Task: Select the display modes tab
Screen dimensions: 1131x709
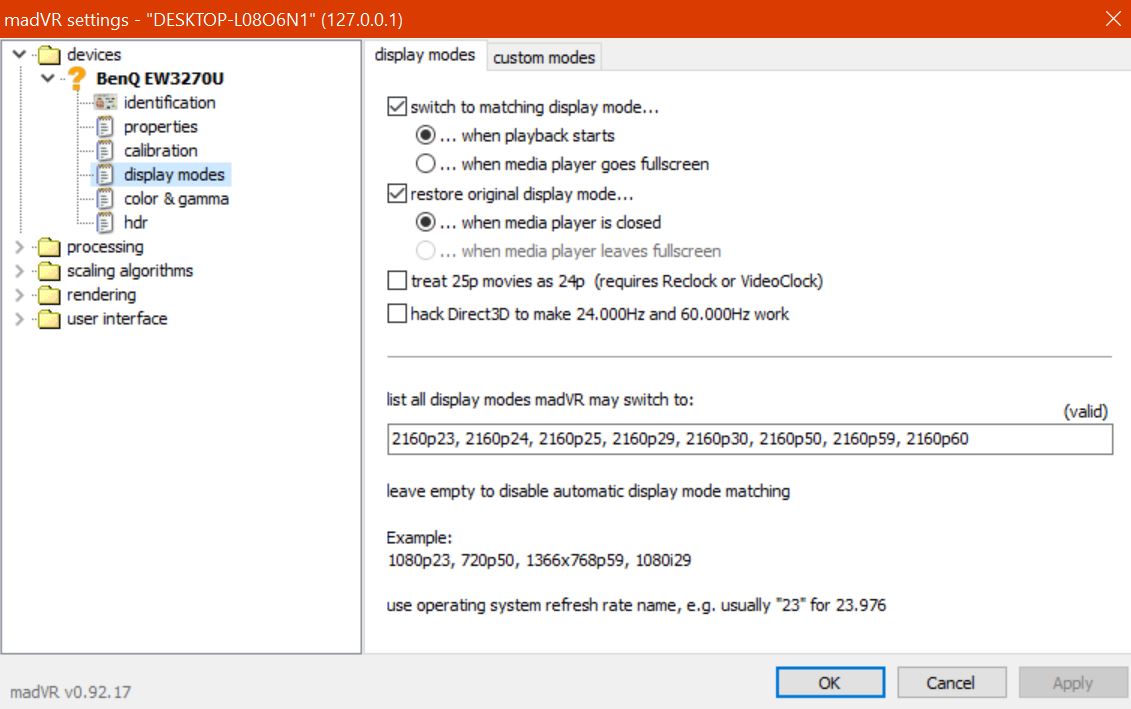Action: pos(425,56)
